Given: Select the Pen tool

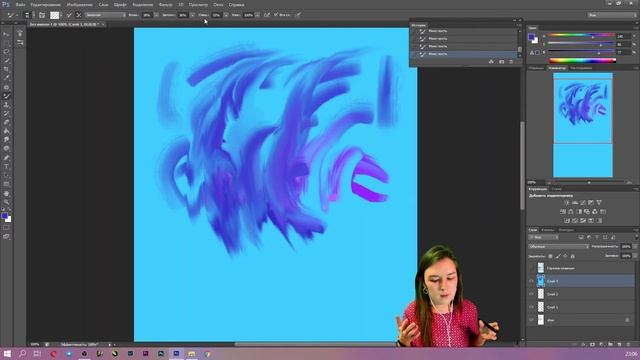Looking at the screenshot, I should point(6,158).
